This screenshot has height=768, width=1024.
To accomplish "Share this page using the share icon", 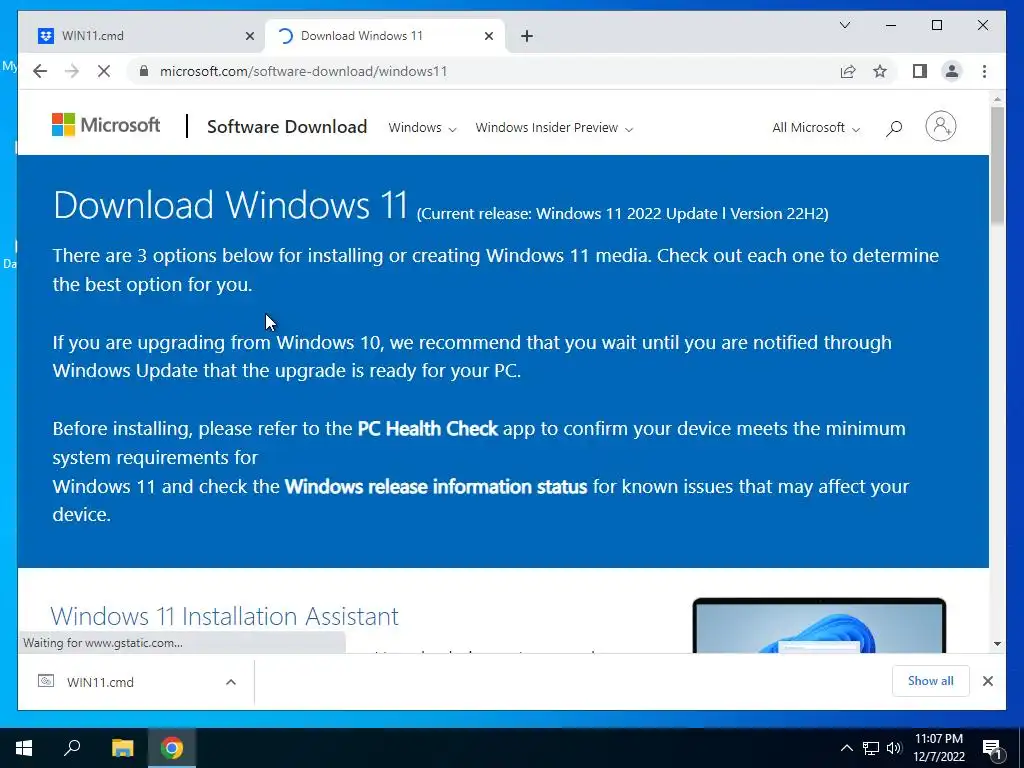I will coord(848,71).
